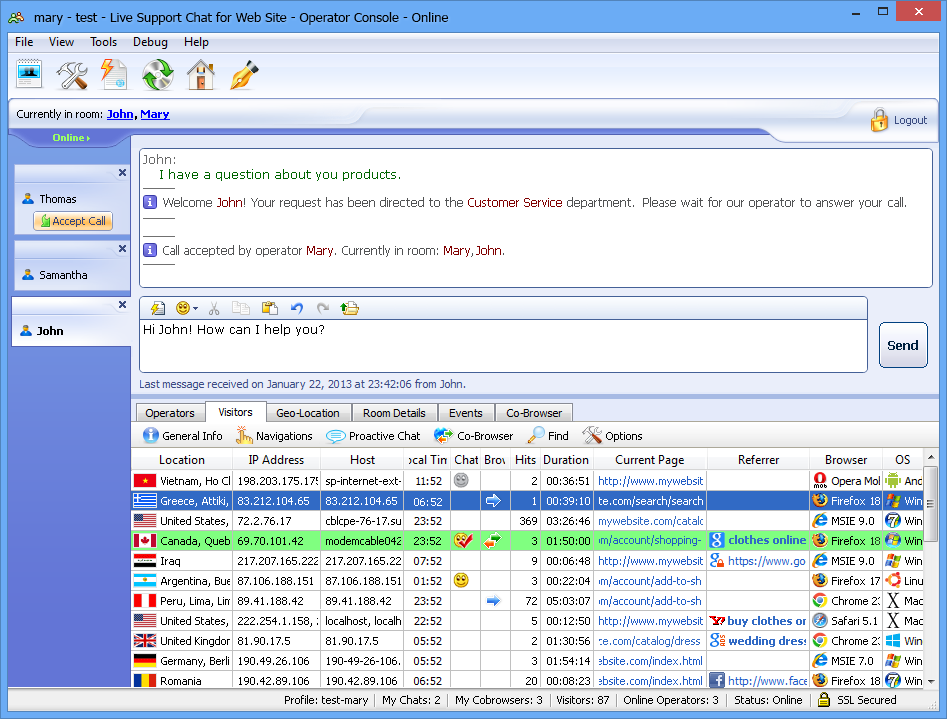Close Samantha chat panel

[x=122, y=249]
